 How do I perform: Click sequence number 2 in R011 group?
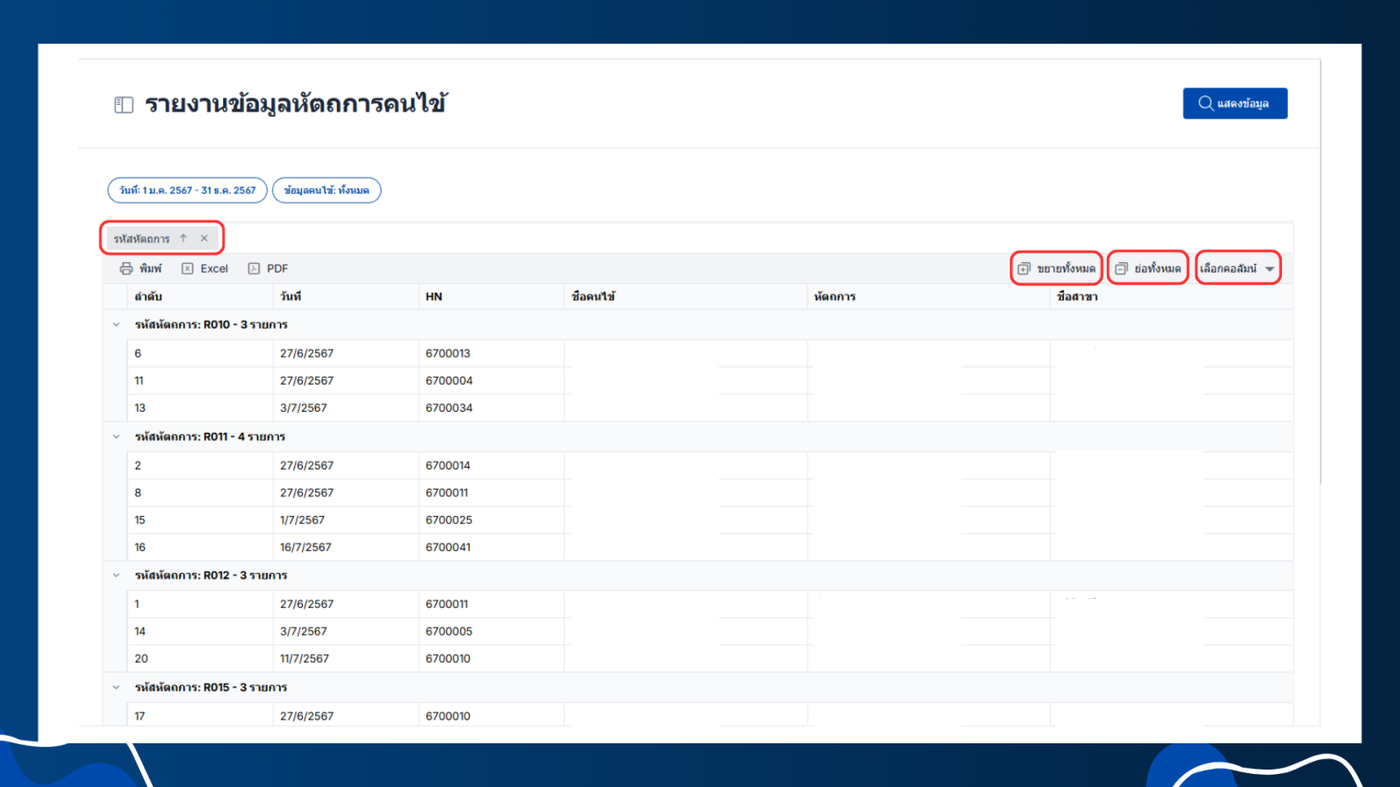pos(200,466)
